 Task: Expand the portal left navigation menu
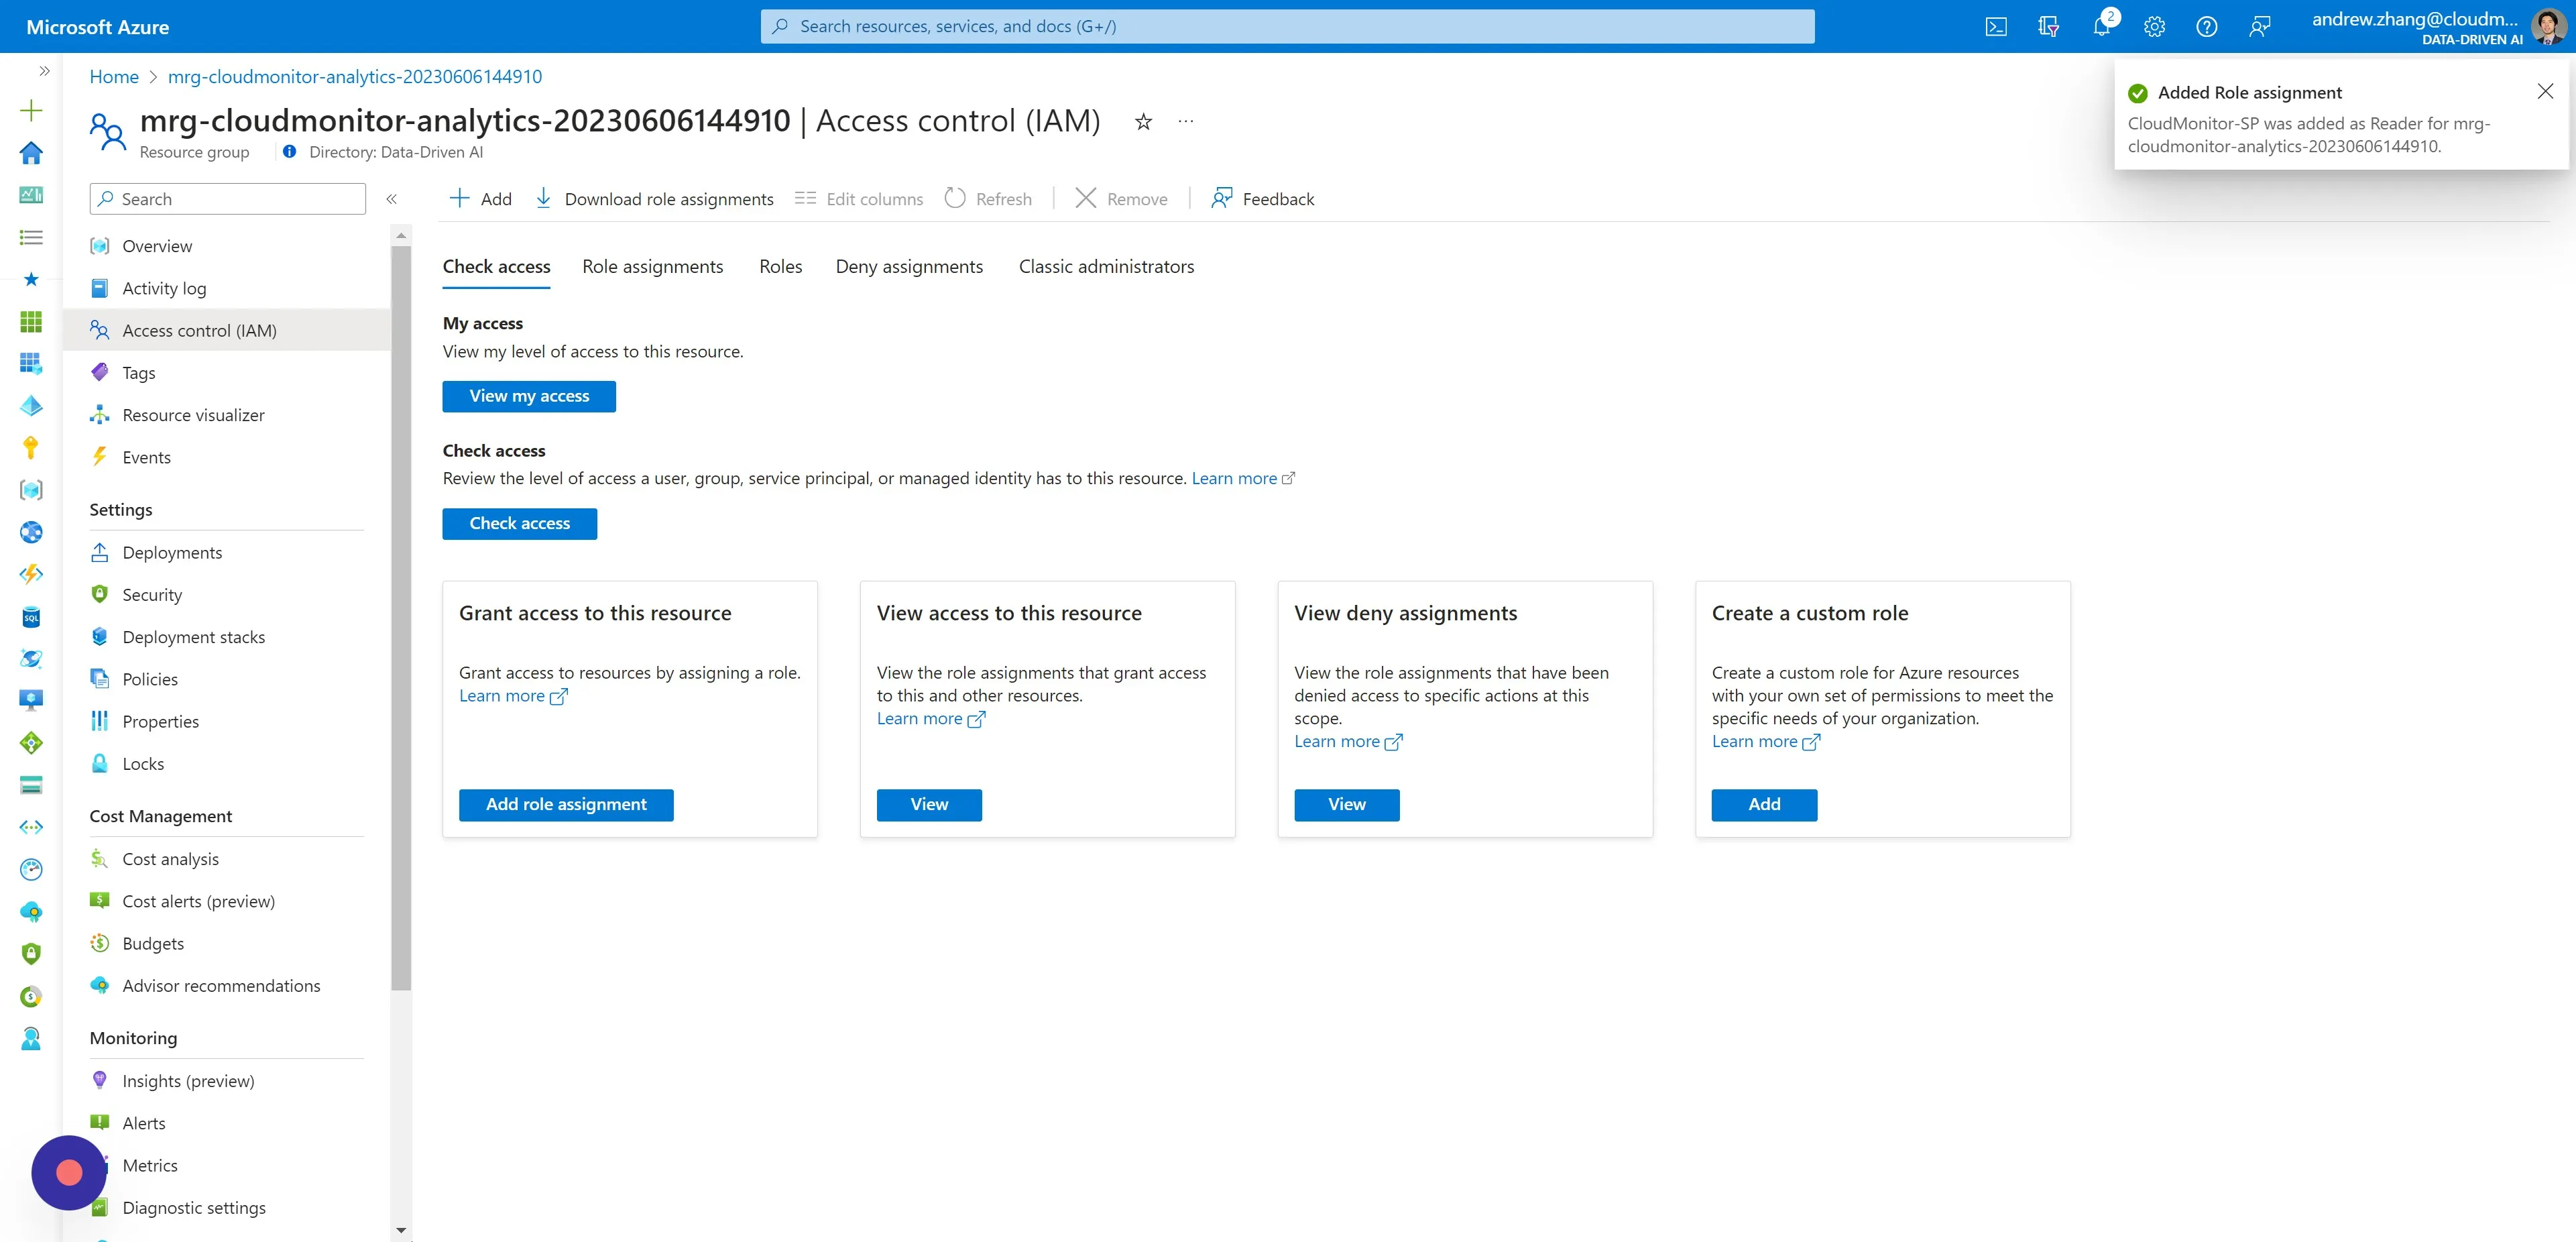(x=44, y=71)
